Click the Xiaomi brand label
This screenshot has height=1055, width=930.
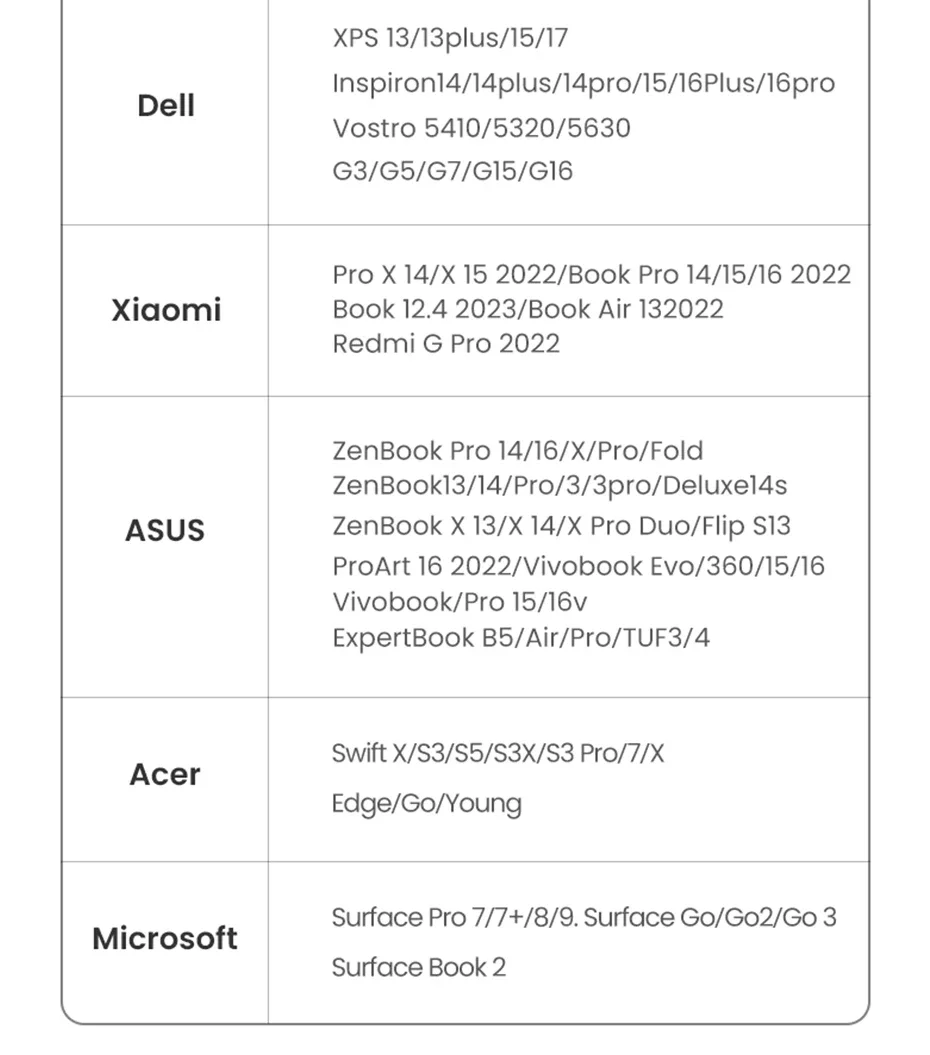tap(166, 310)
